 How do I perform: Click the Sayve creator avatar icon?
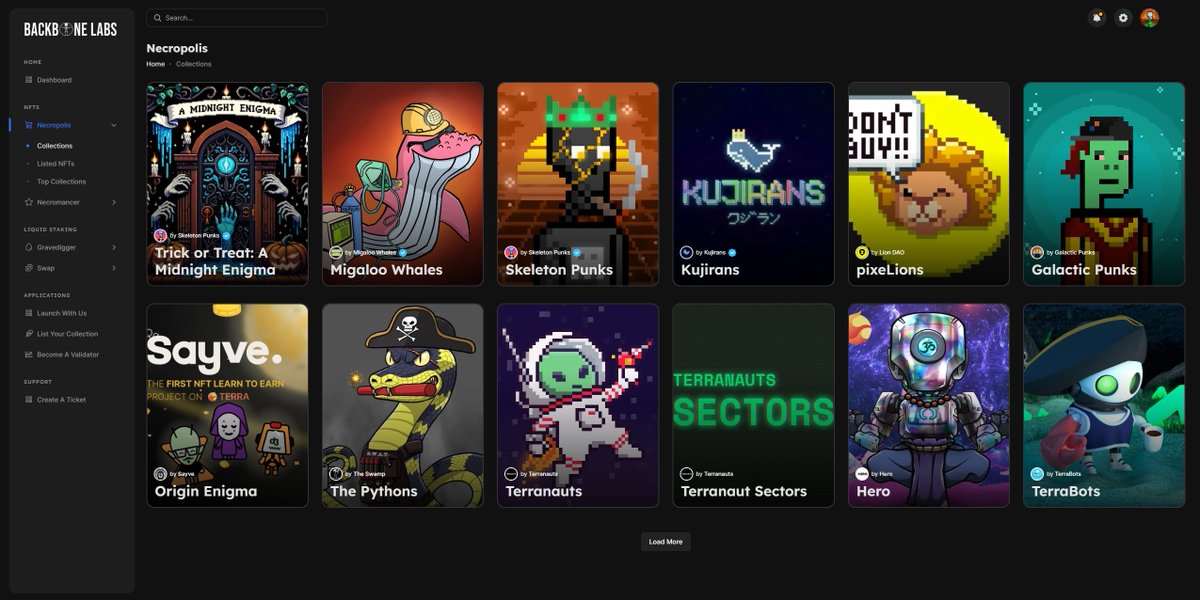coord(160,474)
